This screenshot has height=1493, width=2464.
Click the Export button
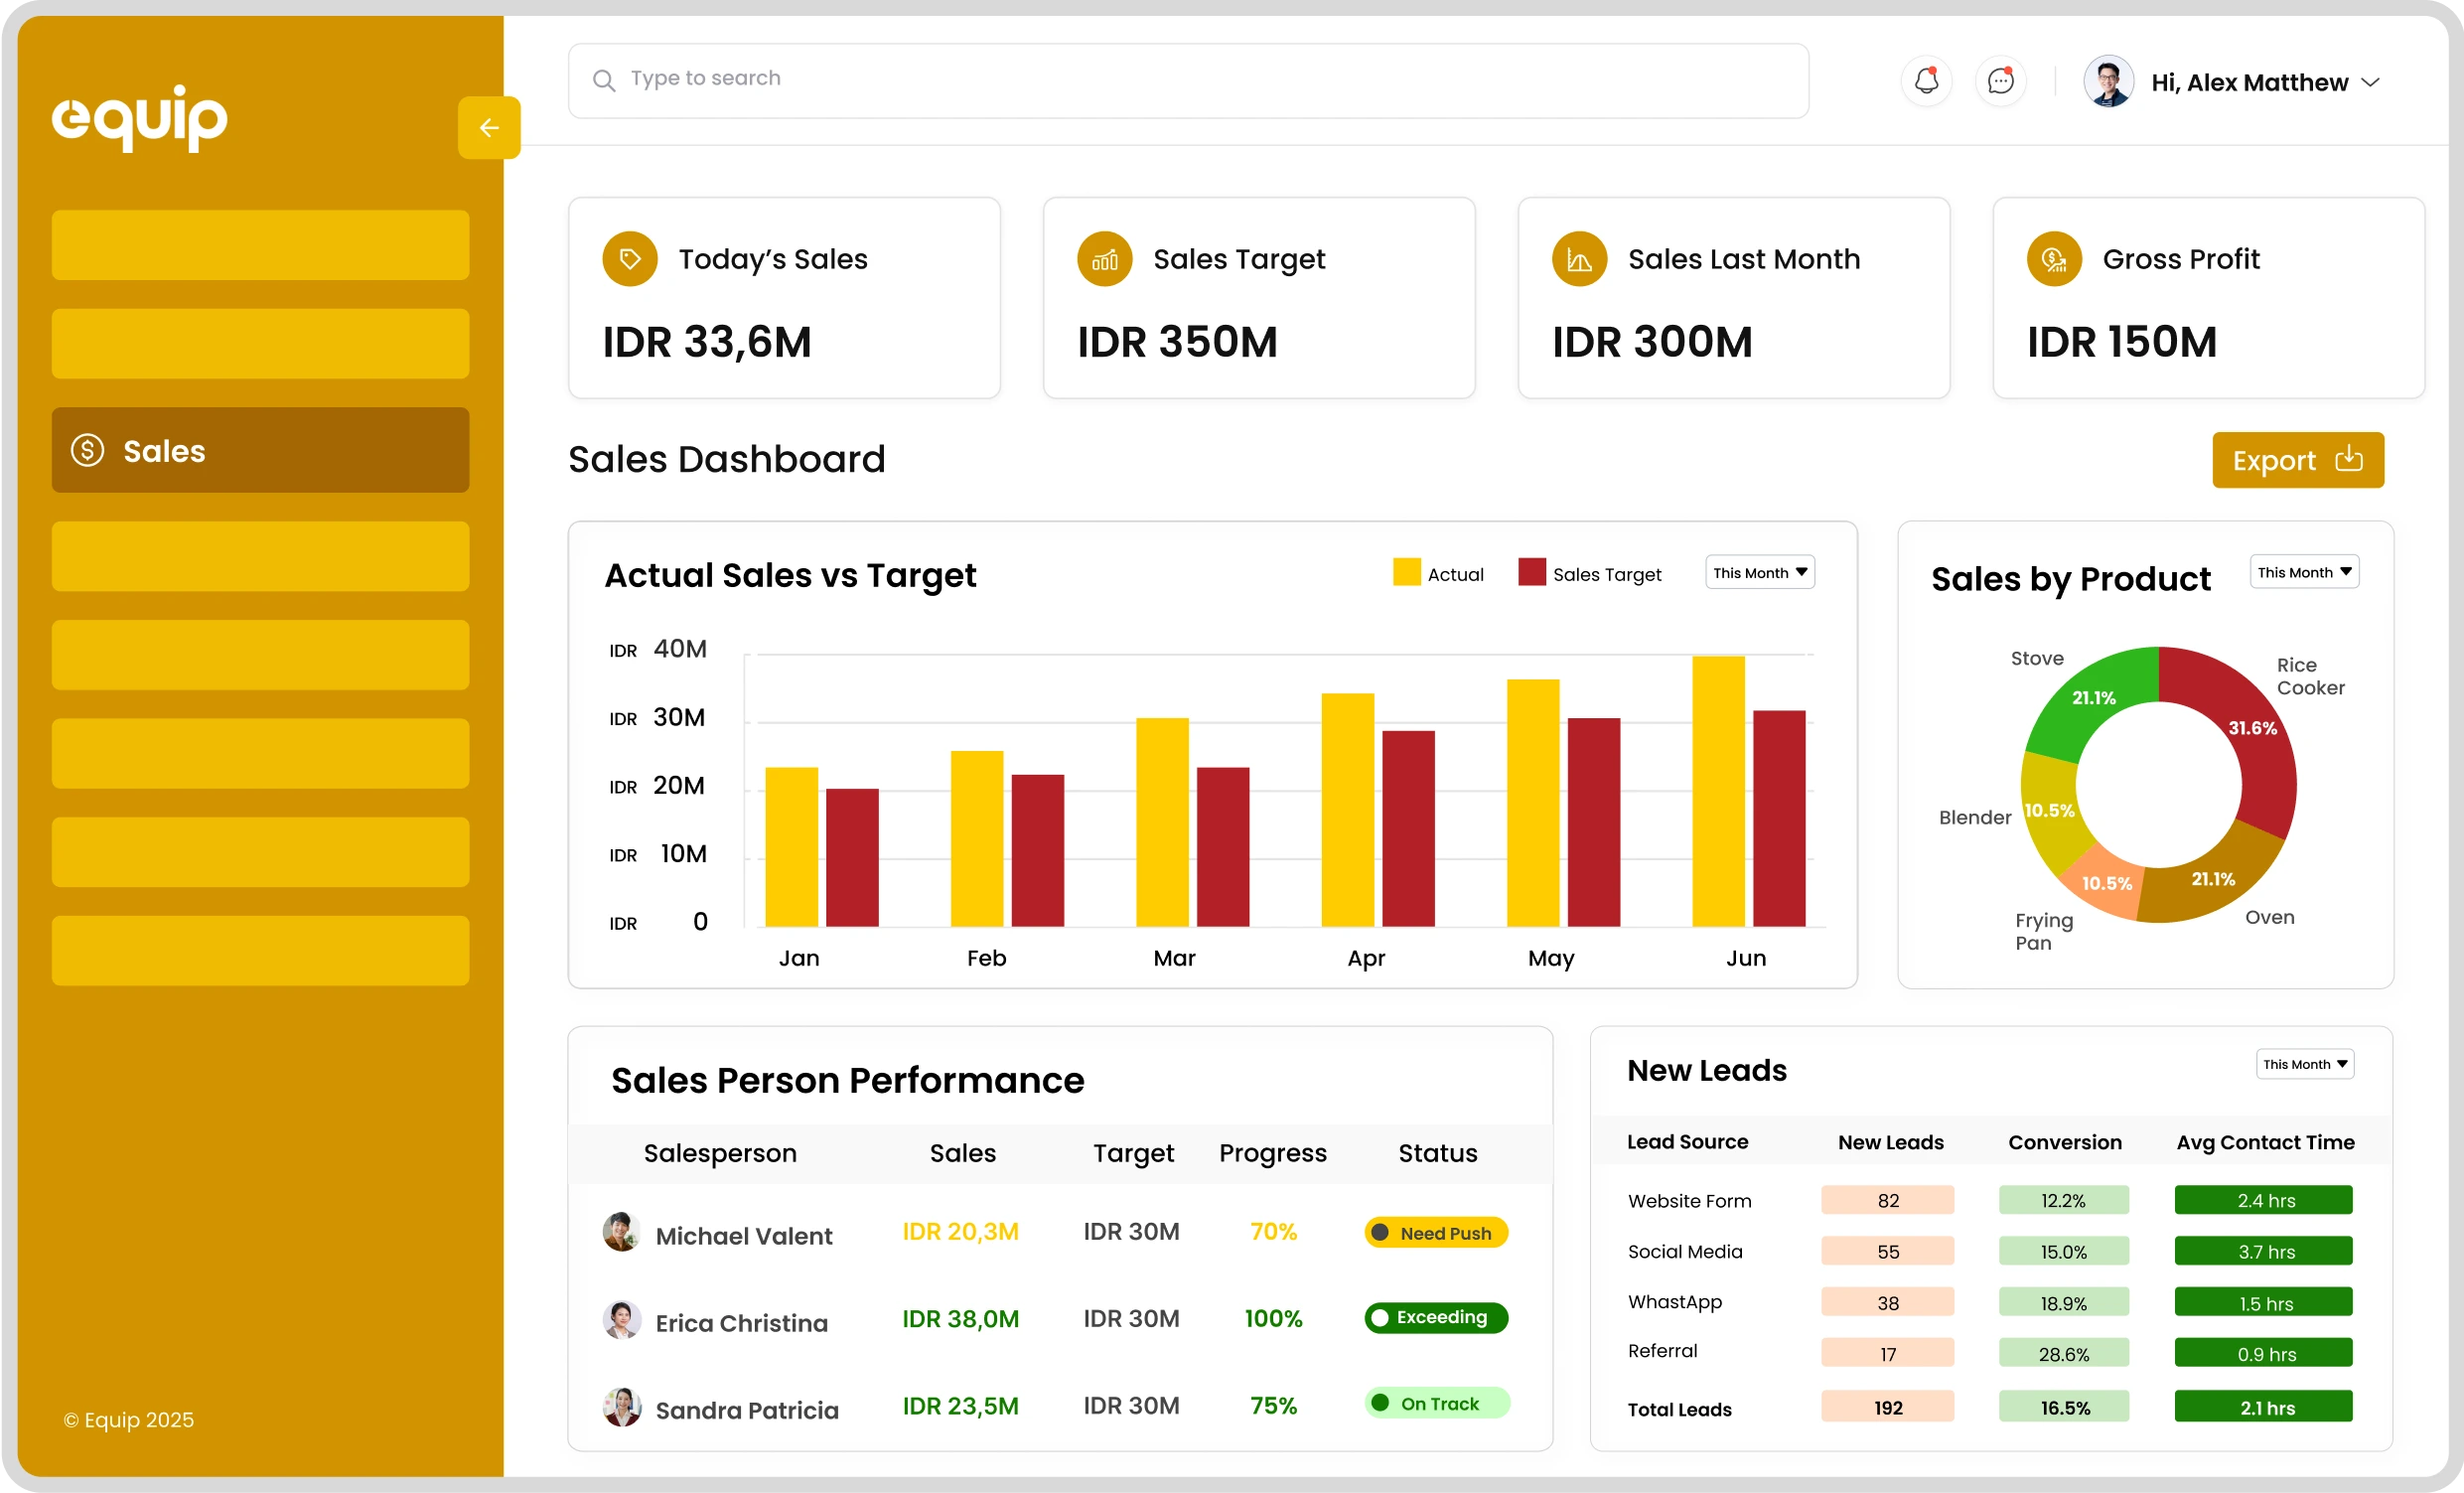click(x=2297, y=460)
